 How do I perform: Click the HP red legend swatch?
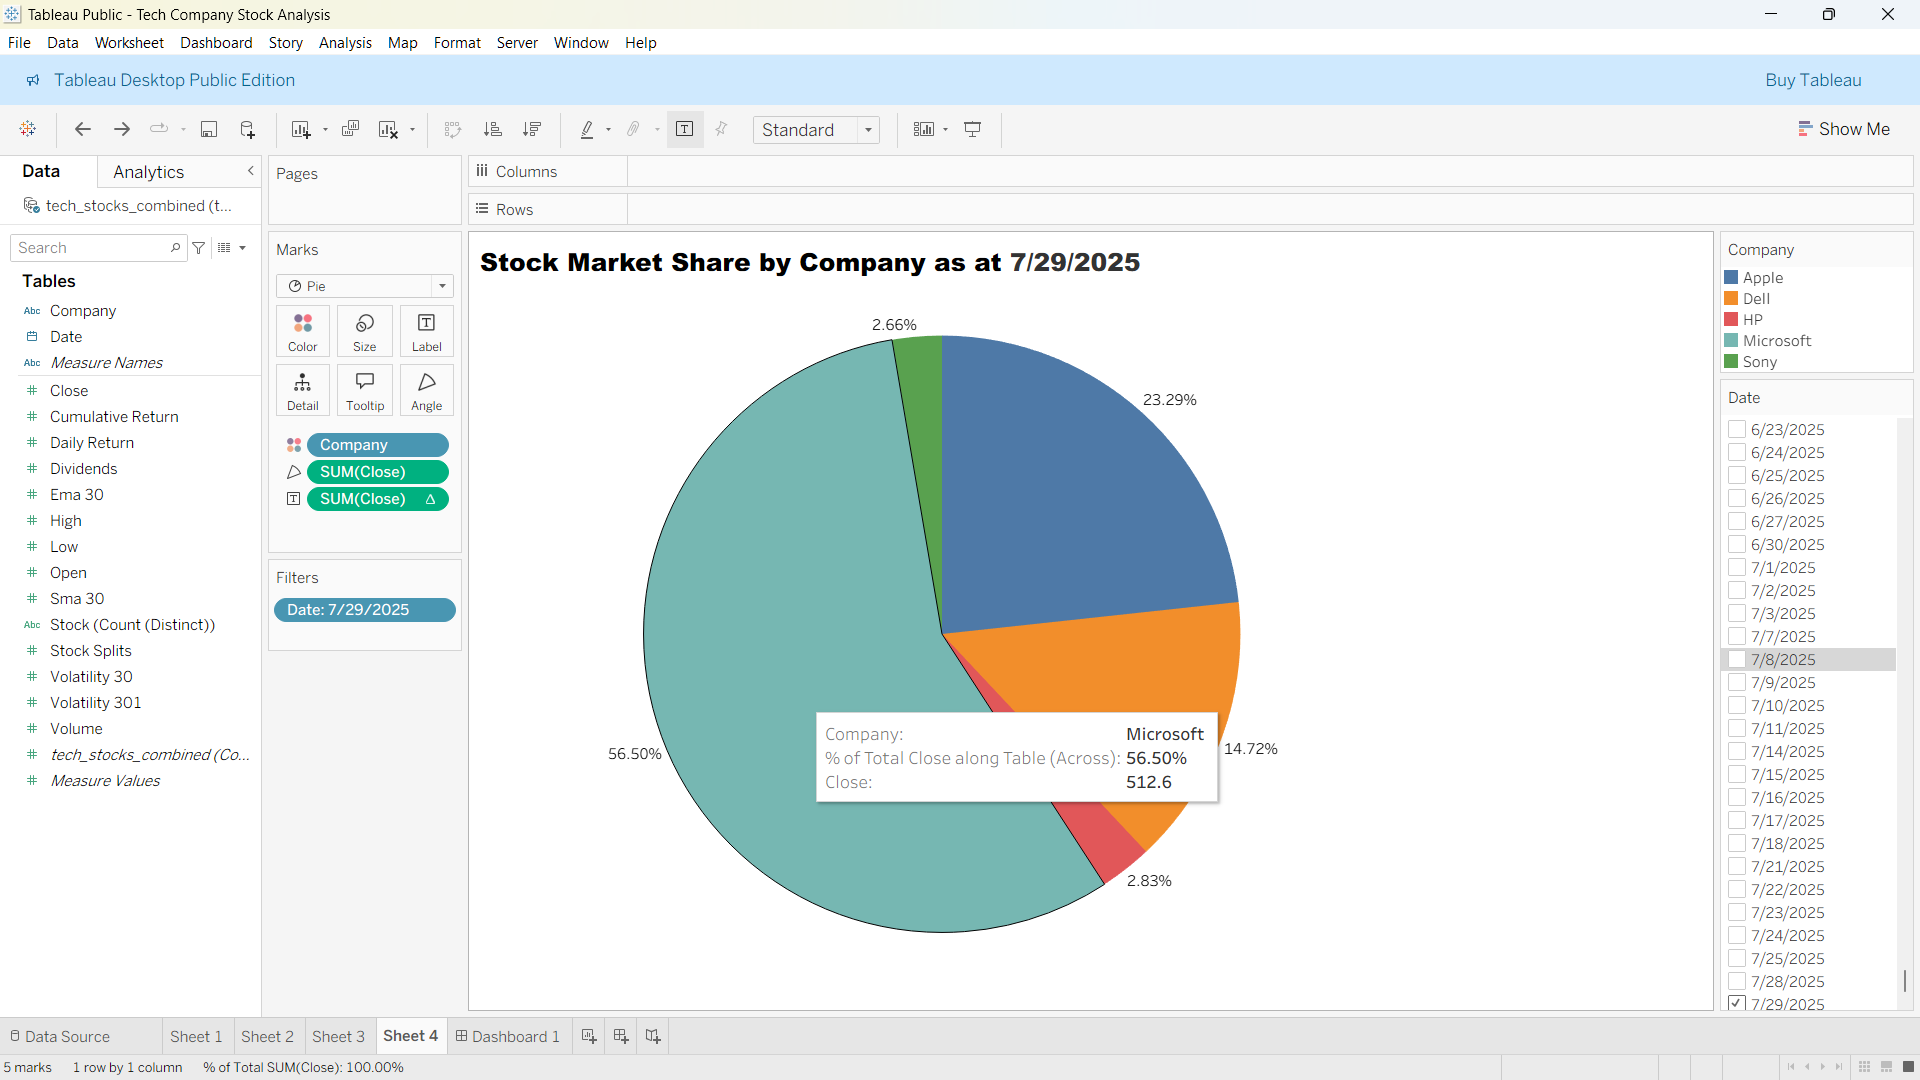[x=1731, y=320]
